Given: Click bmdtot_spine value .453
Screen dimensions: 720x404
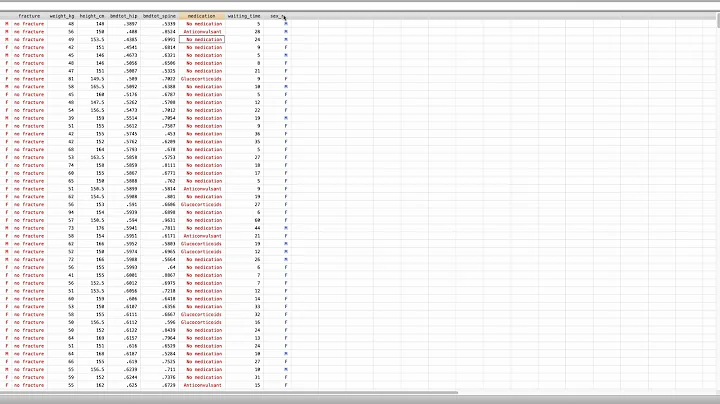Looking at the screenshot, I should (170, 134).
